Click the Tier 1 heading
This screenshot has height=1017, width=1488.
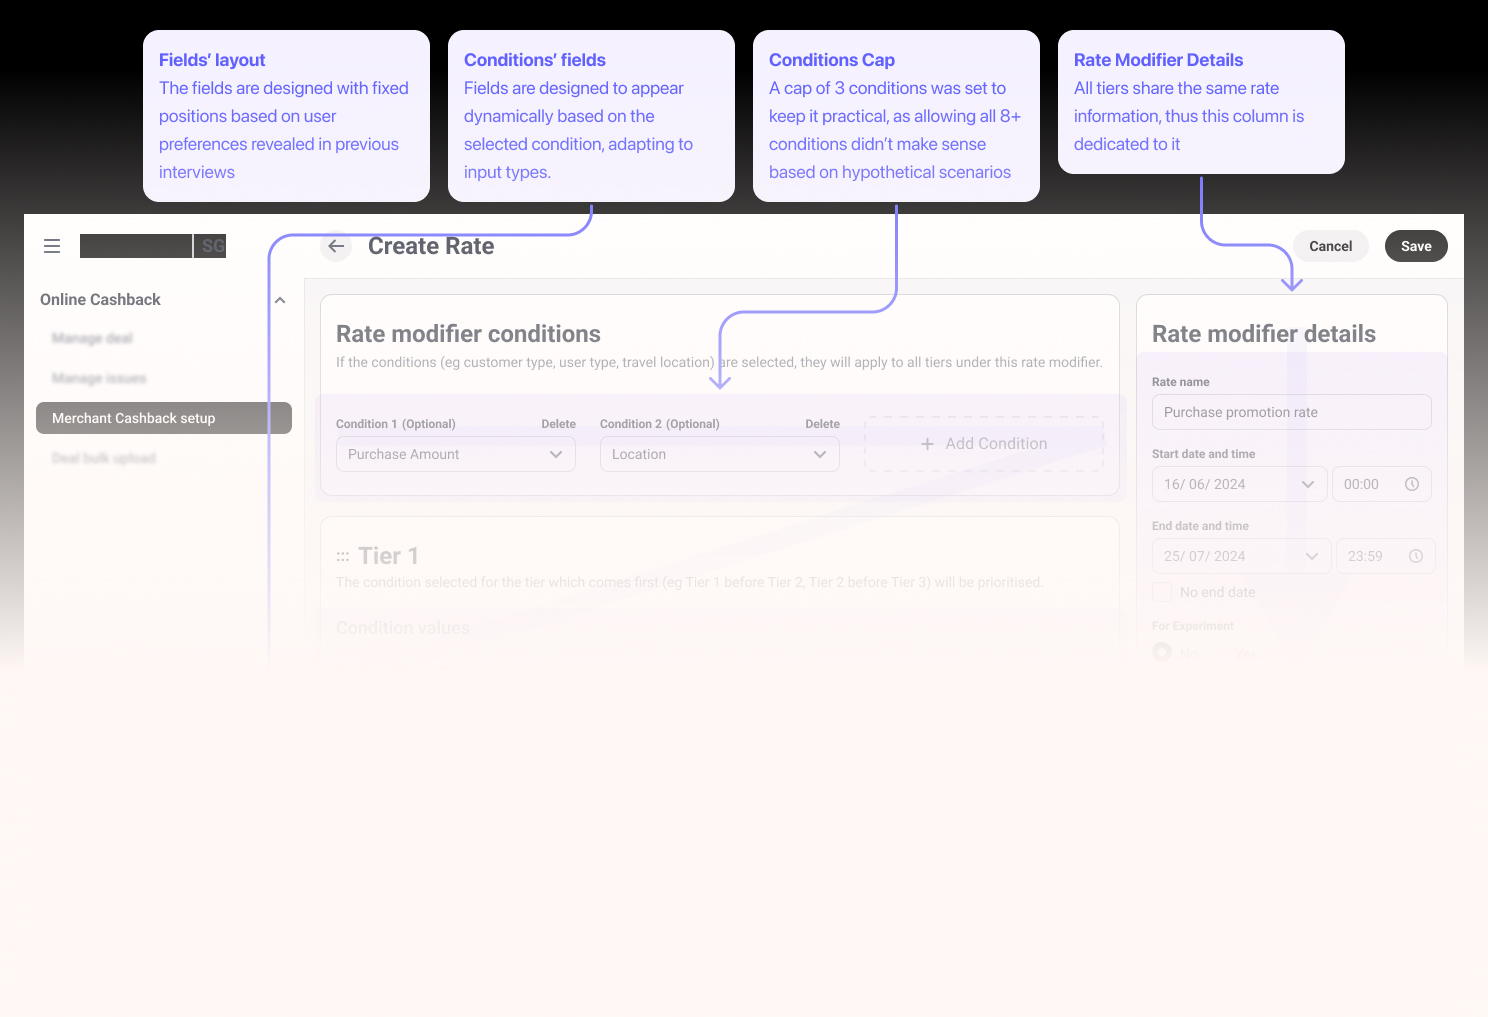[389, 556]
